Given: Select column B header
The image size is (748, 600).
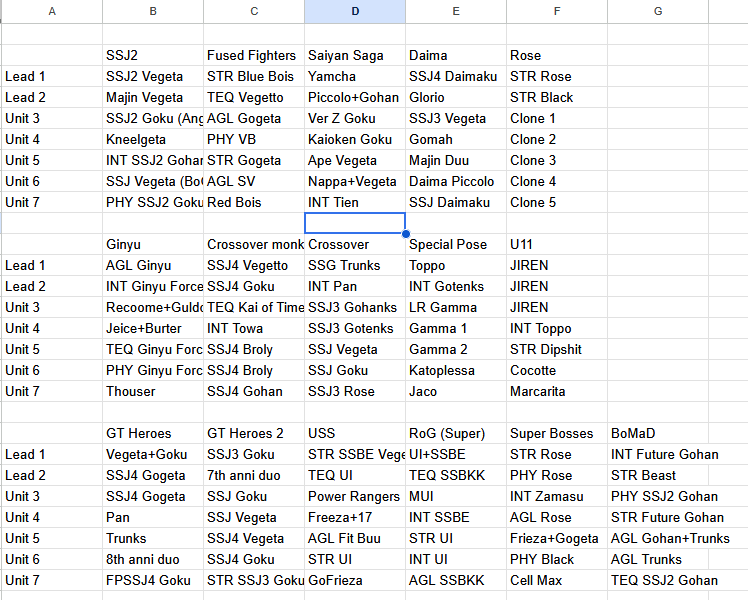Looking at the screenshot, I should (x=153, y=11).
